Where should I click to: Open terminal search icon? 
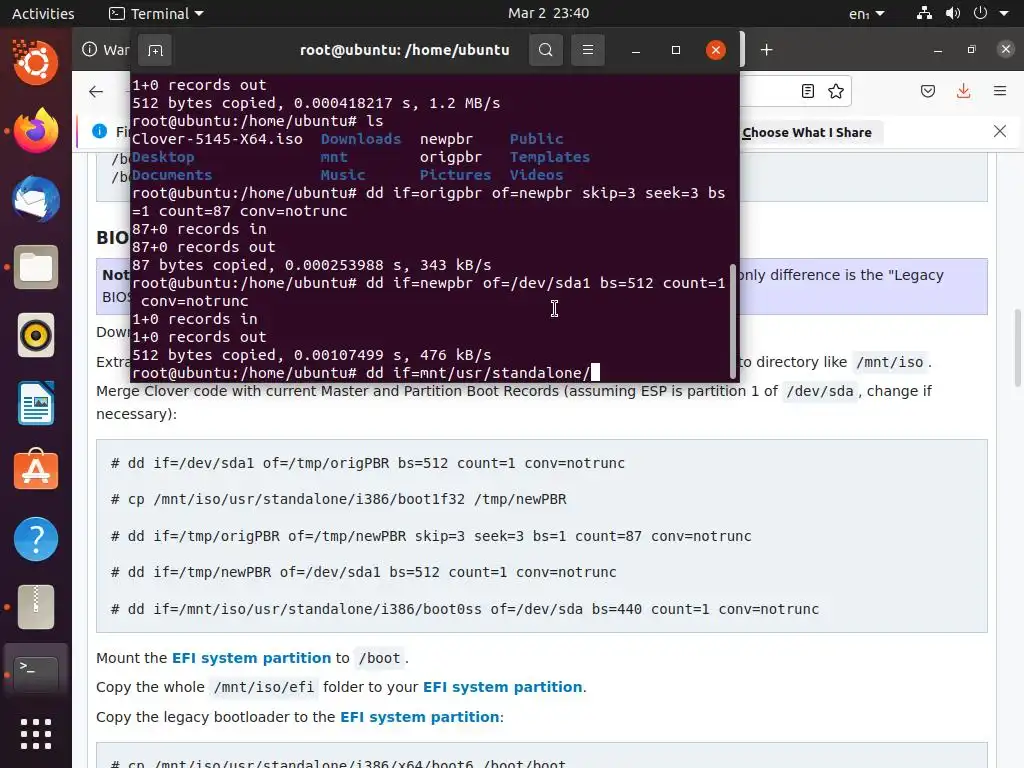coord(545,50)
